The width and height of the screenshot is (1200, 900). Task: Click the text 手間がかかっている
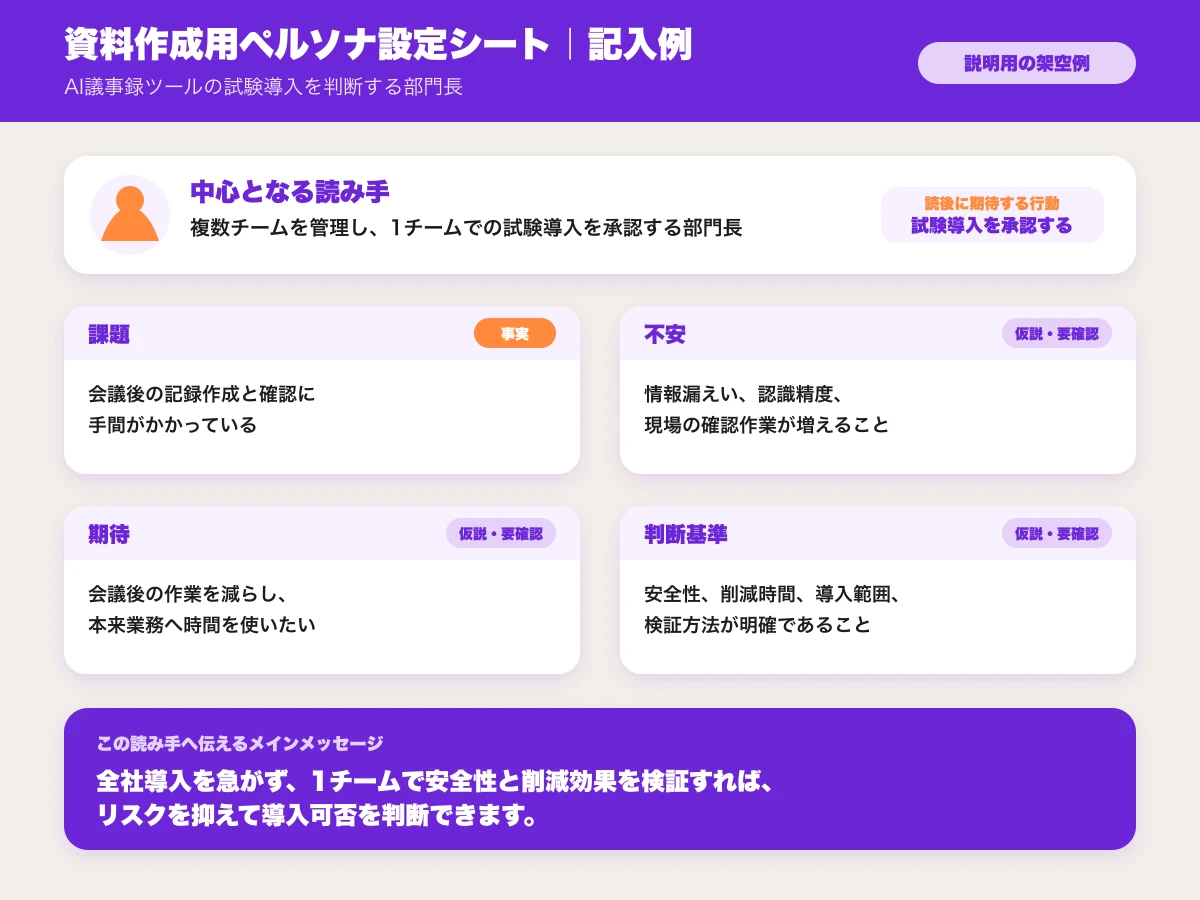coord(173,425)
